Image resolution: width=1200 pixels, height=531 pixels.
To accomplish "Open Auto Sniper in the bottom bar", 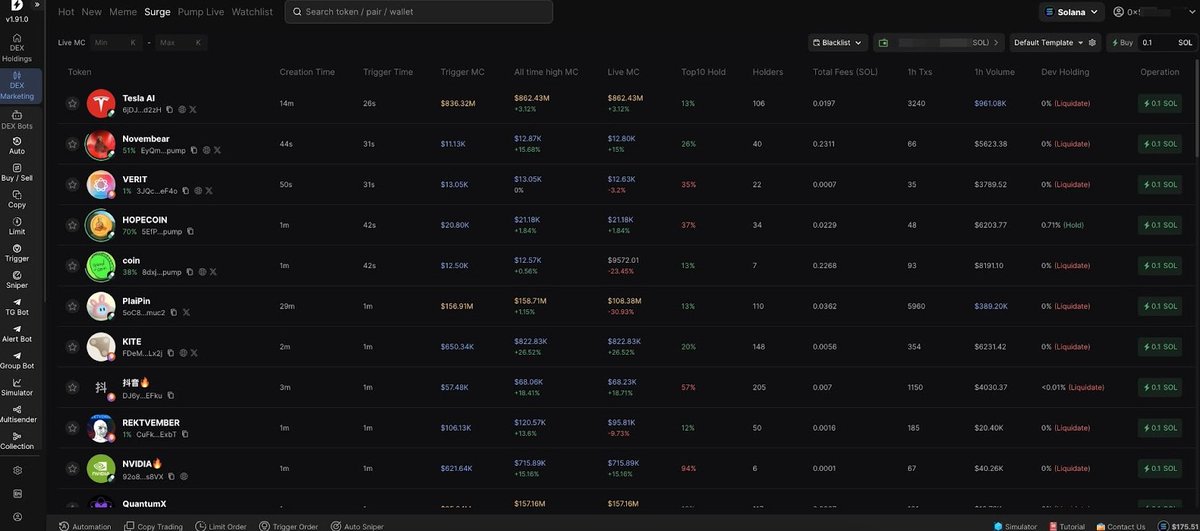I will click(x=359, y=525).
